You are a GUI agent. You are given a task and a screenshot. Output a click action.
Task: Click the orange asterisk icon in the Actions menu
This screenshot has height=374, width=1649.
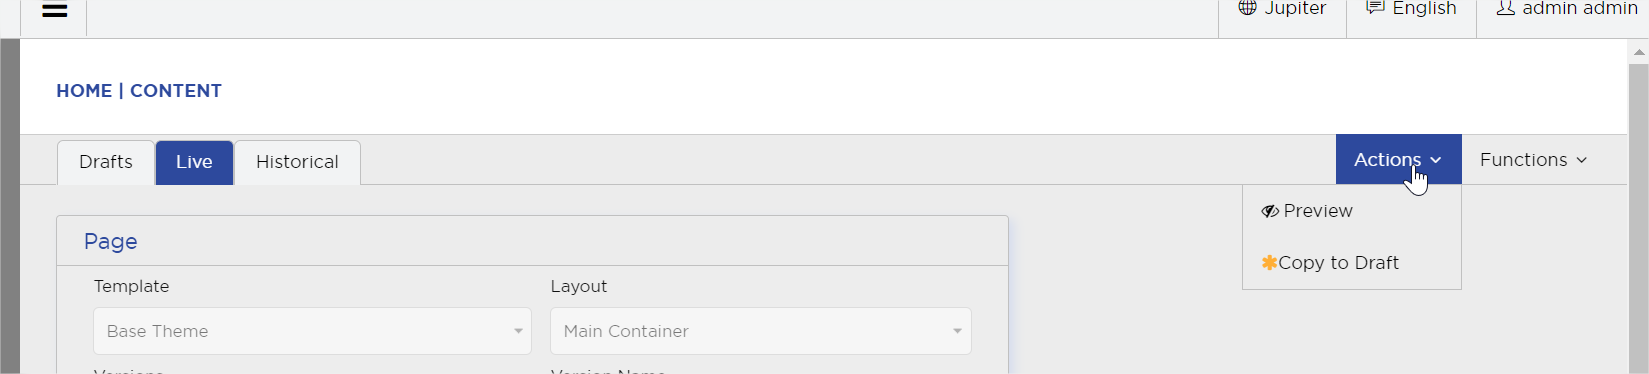click(1269, 263)
